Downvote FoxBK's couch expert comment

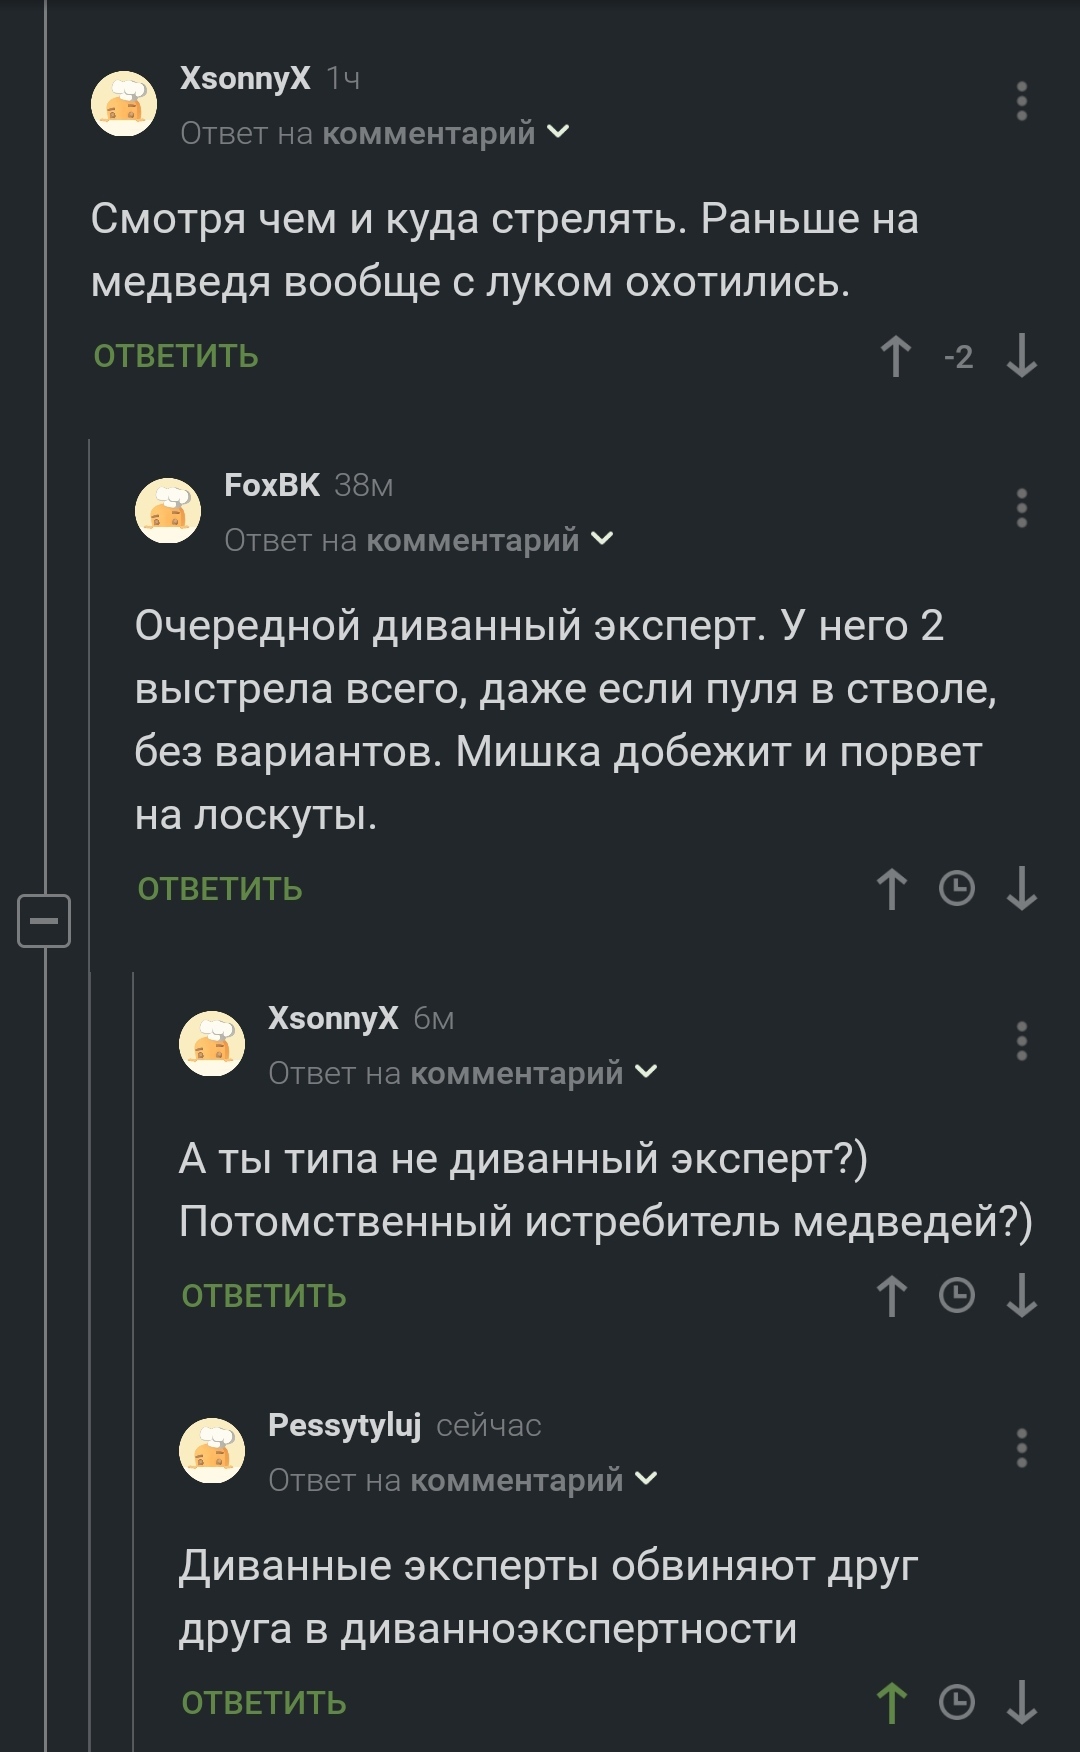(1021, 889)
